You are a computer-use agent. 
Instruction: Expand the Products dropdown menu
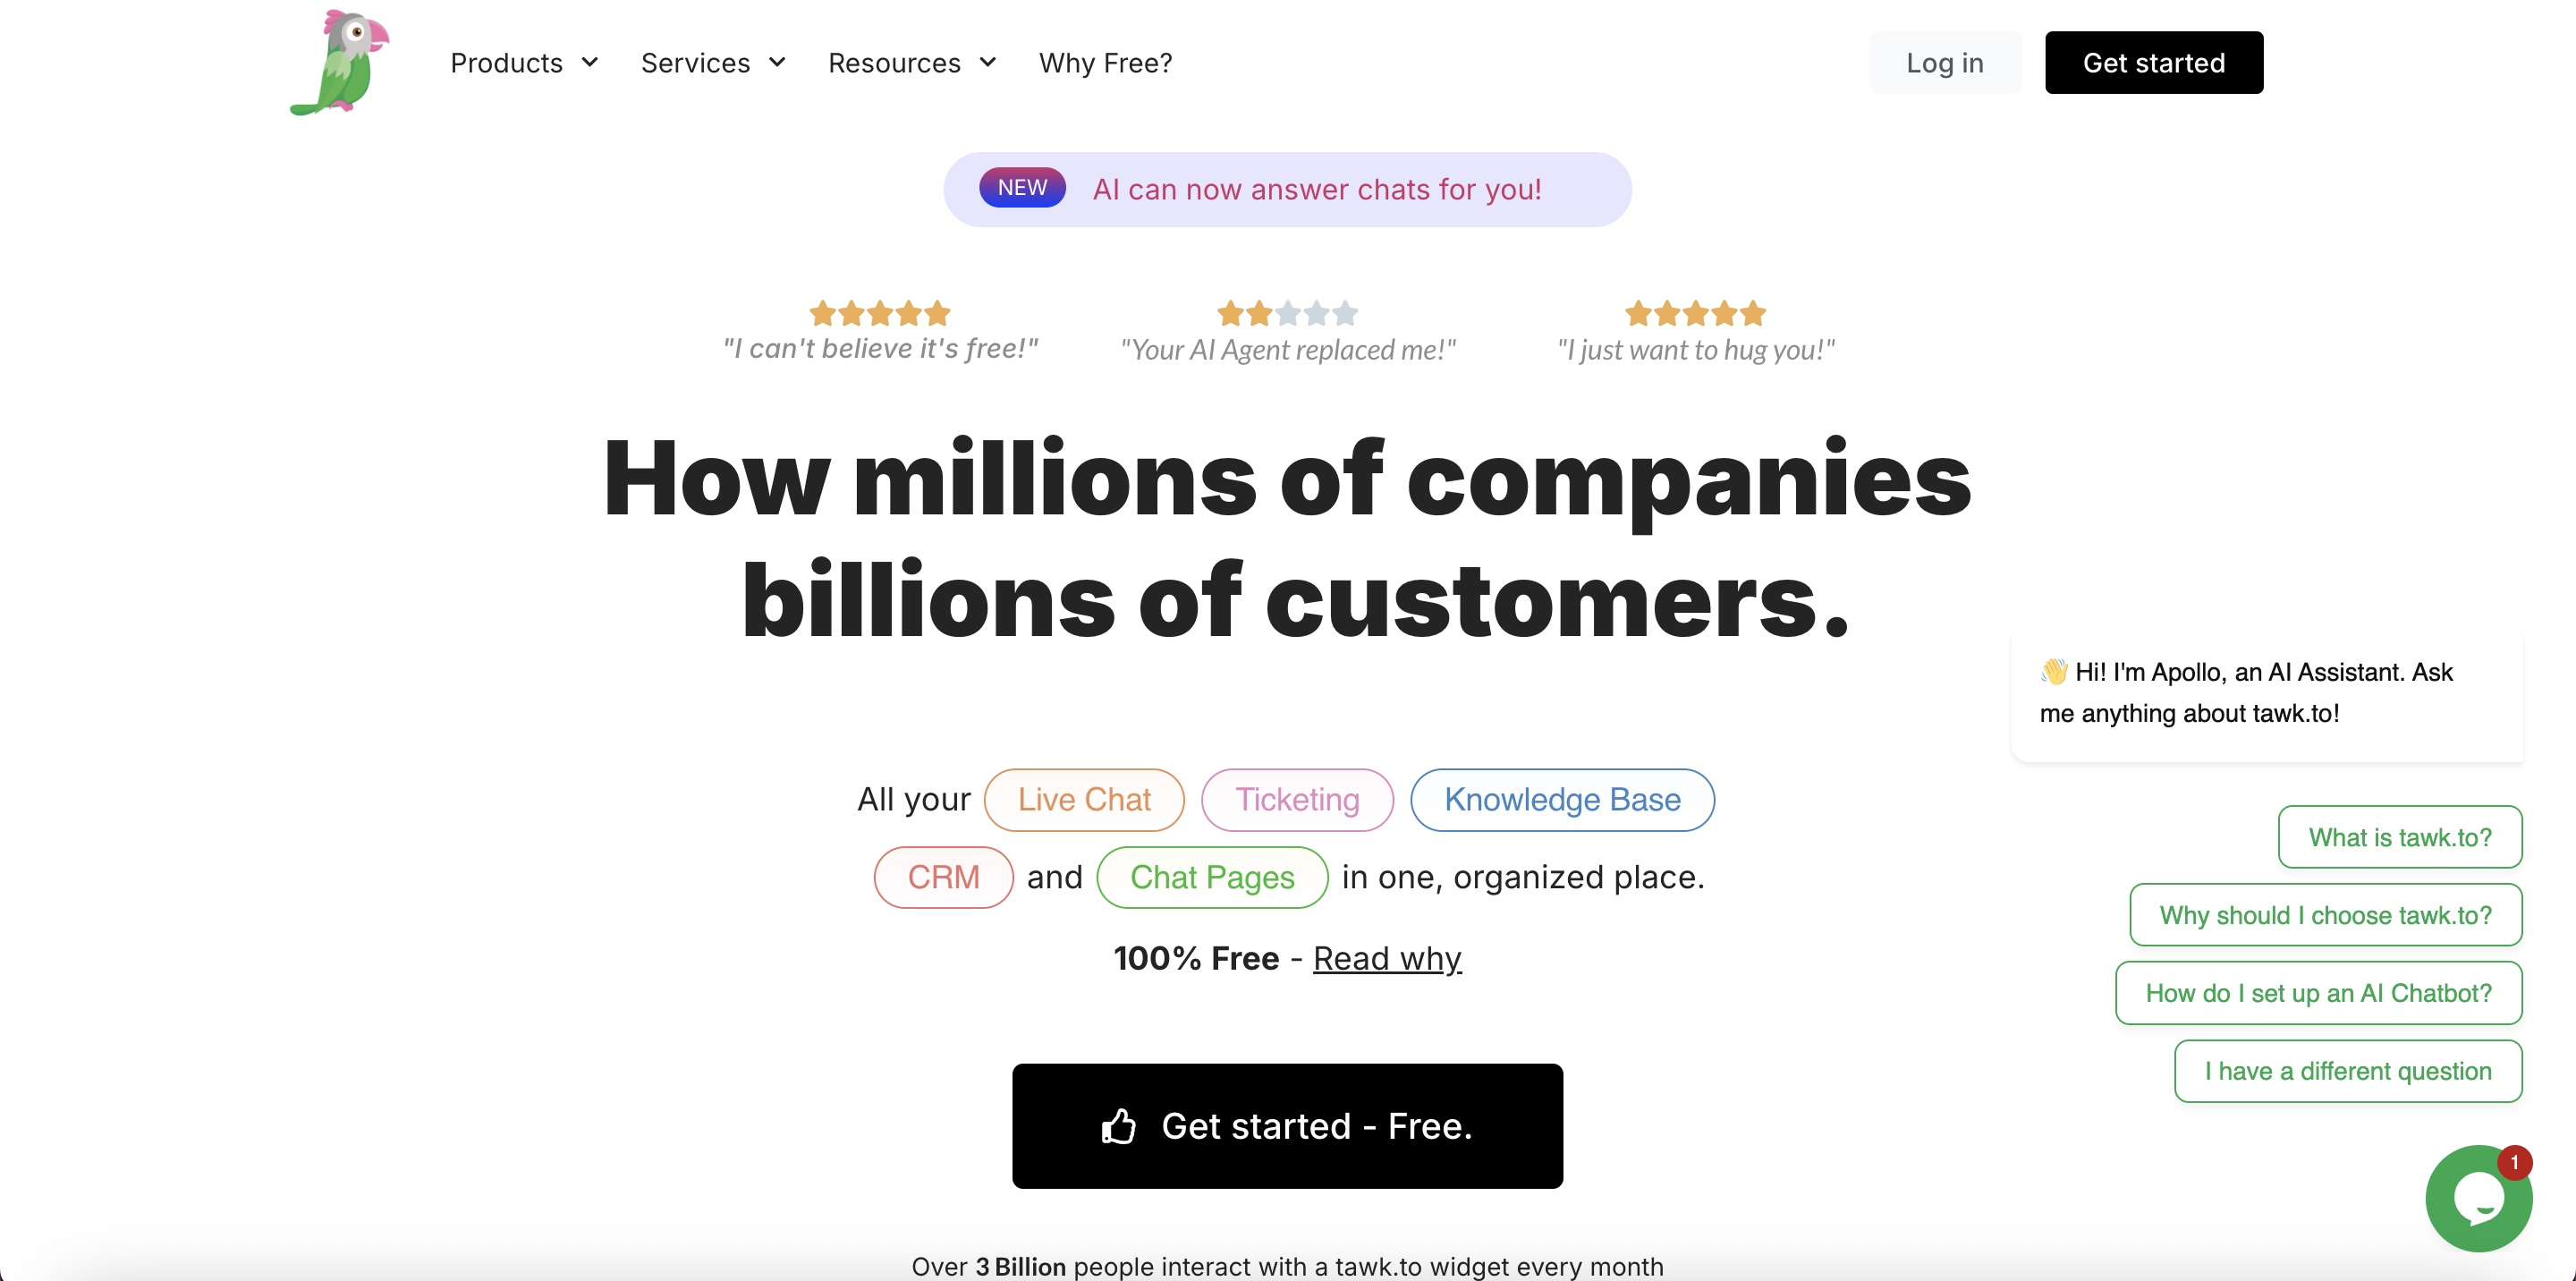pyautogui.click(x=524, y=63)
